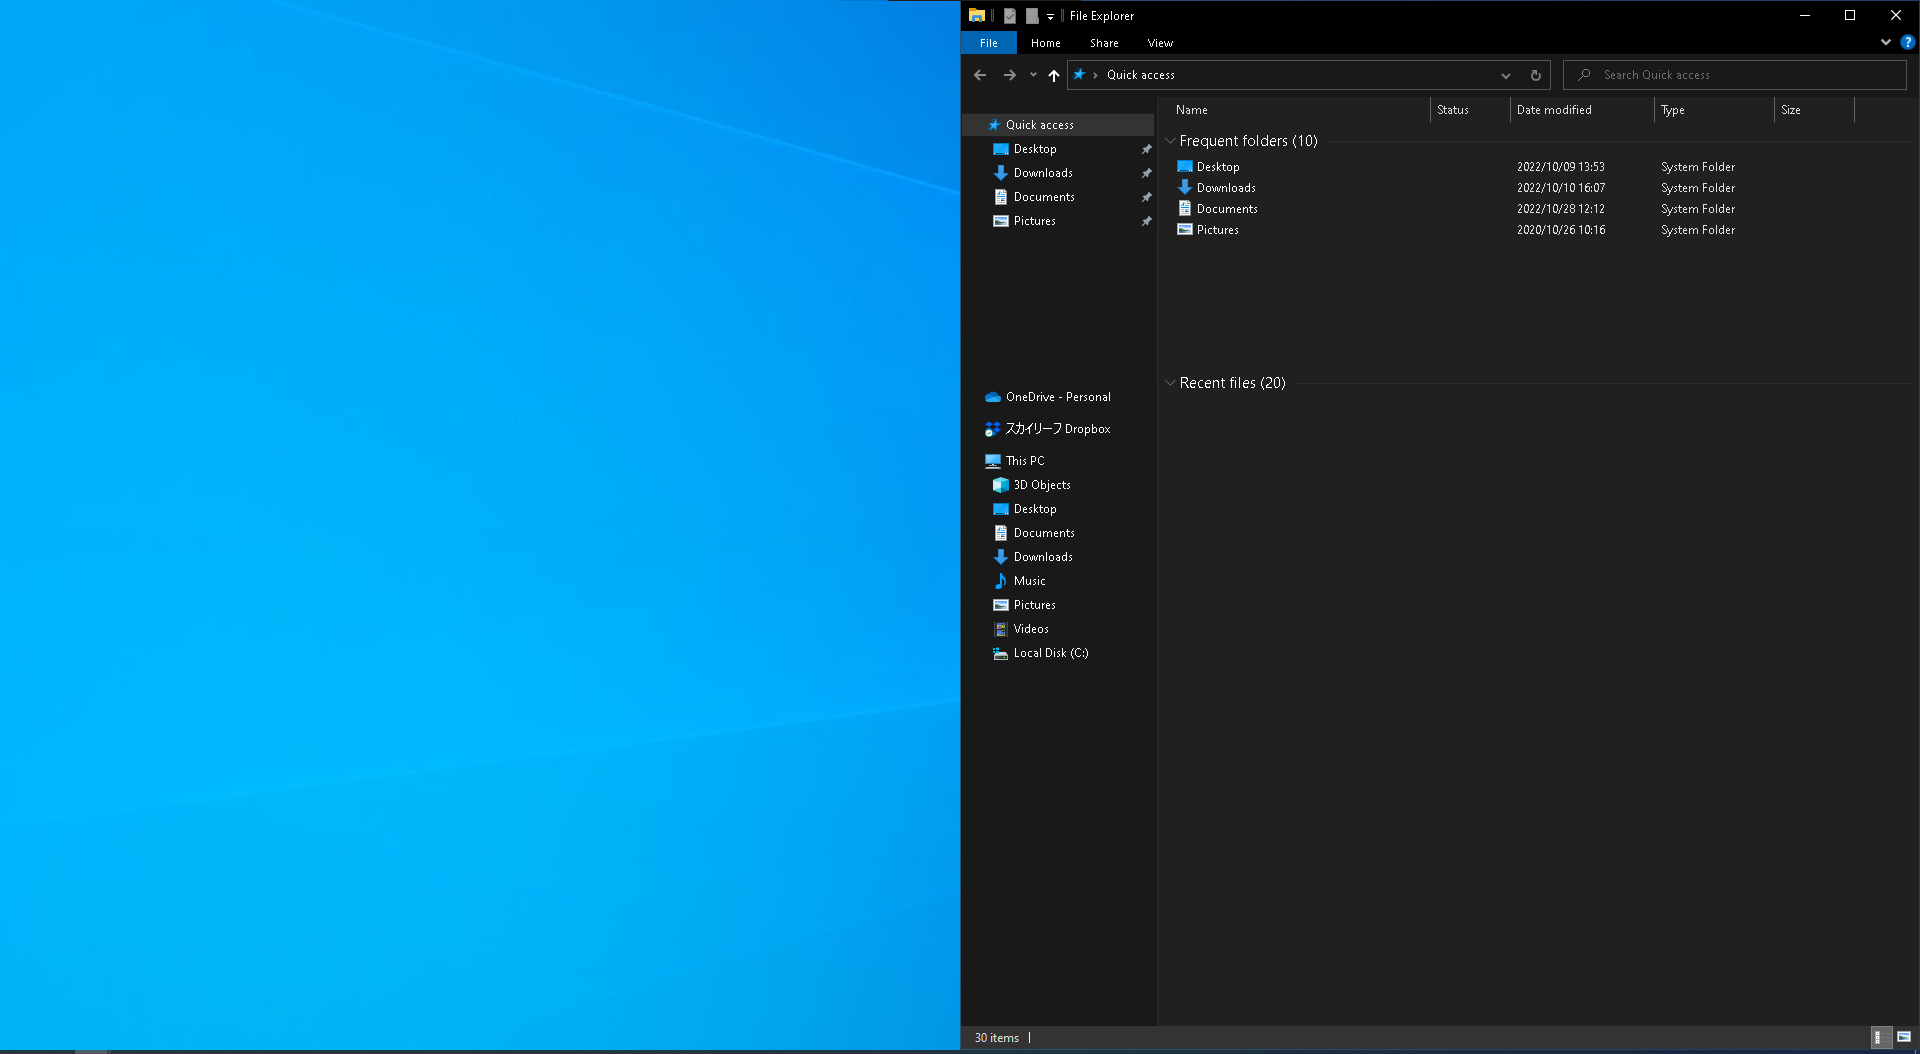
Task: Select Local Disk (C:) in the sidebar
Action: 1048,653
